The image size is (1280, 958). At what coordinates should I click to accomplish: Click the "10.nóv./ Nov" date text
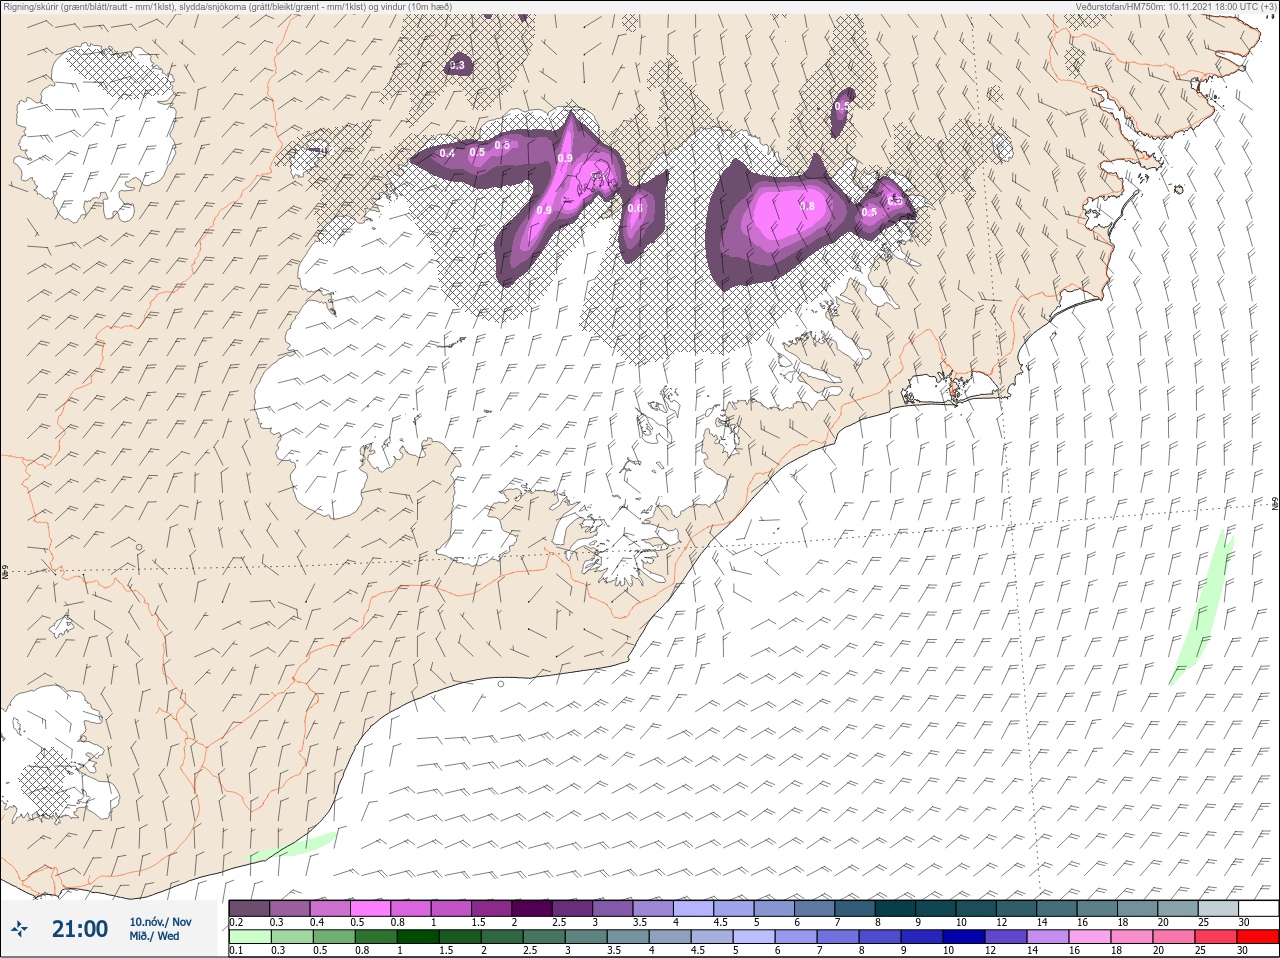(x=160, y=922)
